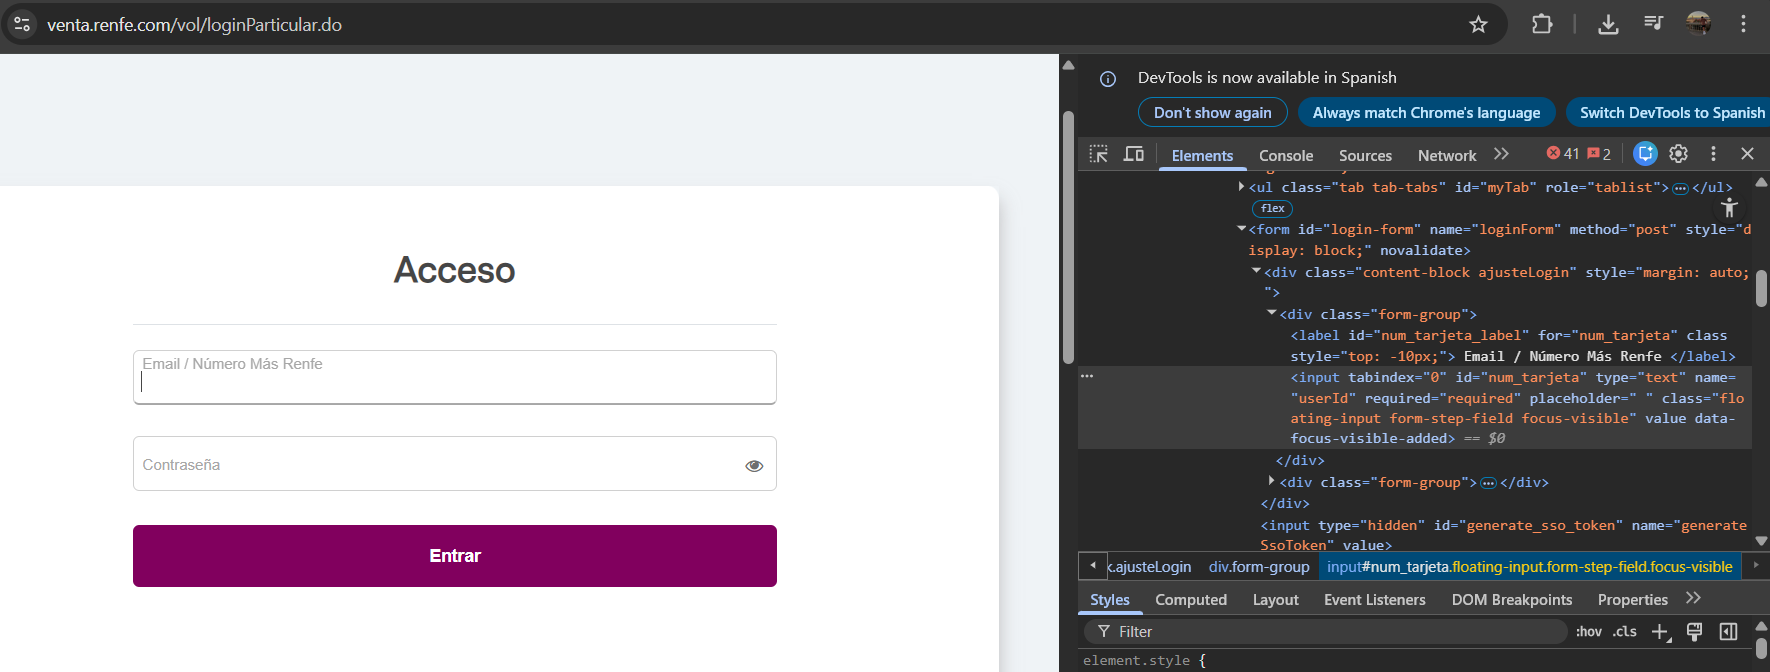Switch to the Console tab
Screen dimensions: 1770x672
pyautogui.click(x=1286, y=155)
